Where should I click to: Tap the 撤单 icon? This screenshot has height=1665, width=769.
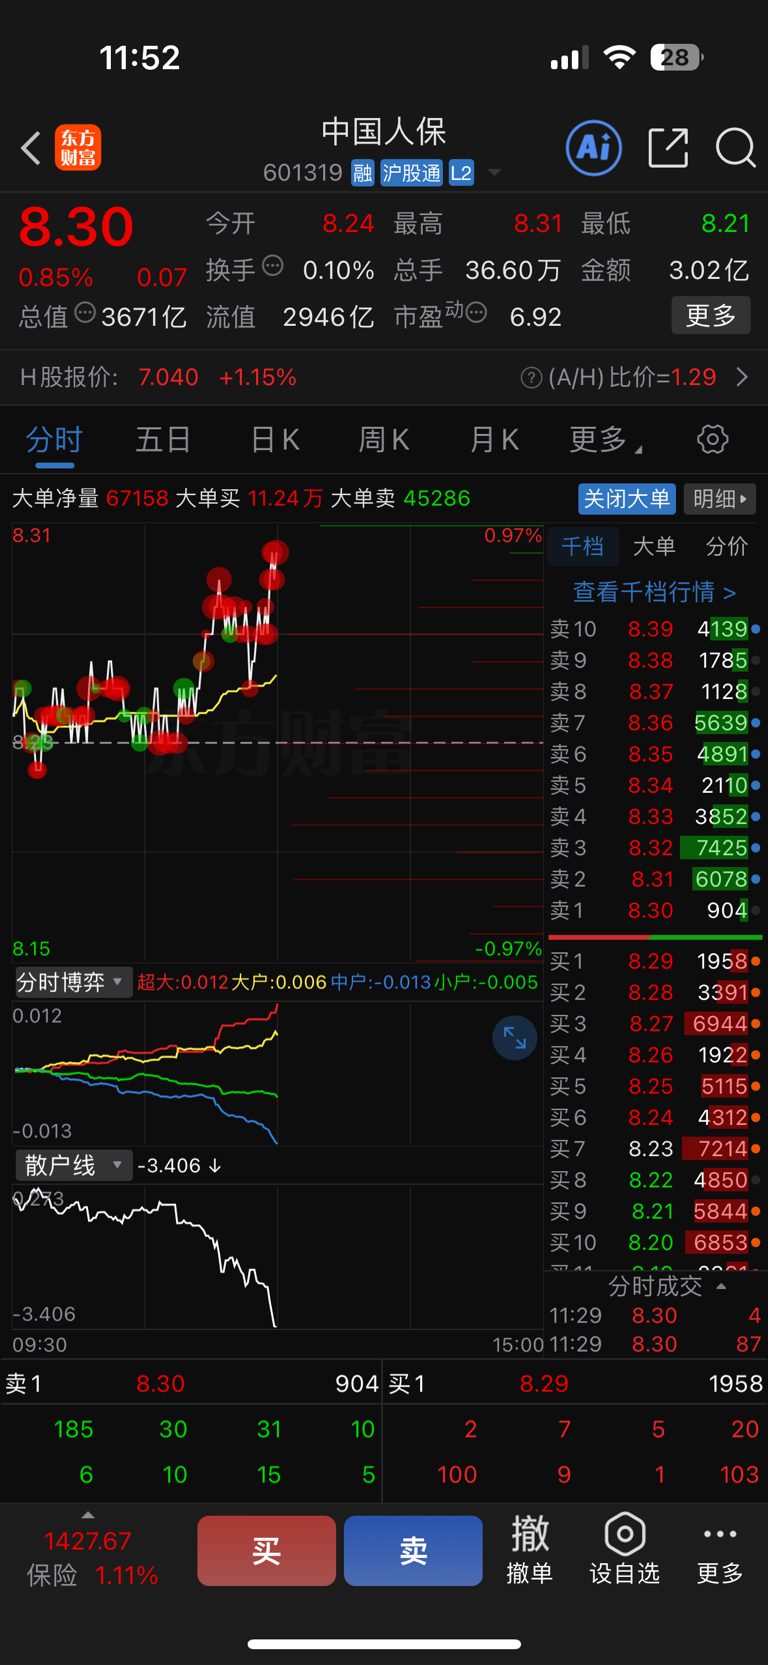click(x=530, y=1550)
